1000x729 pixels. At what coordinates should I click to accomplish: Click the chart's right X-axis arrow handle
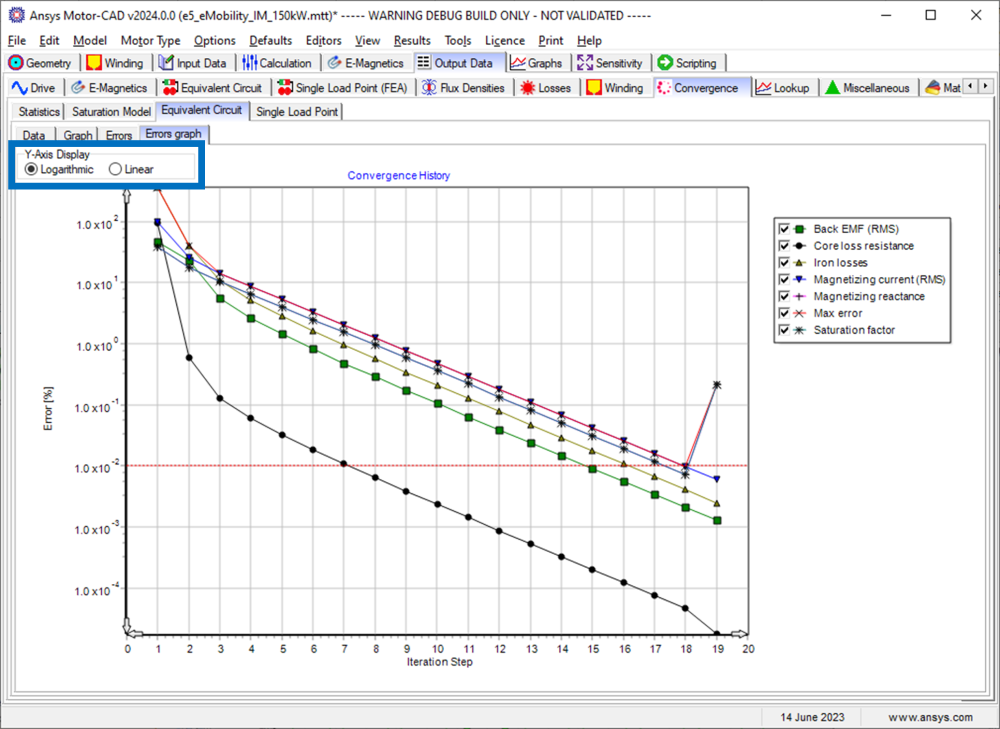pos(740,634)
